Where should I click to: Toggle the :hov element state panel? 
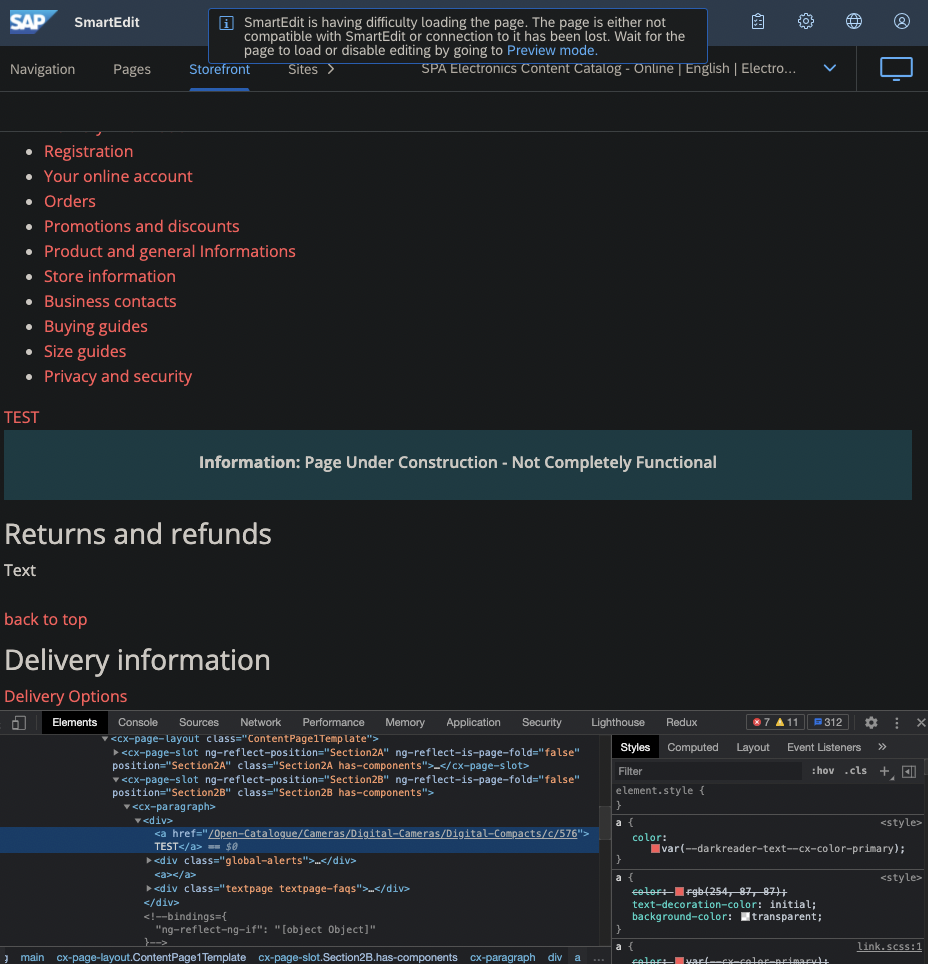pyautogui.click(x=823, y=771)
